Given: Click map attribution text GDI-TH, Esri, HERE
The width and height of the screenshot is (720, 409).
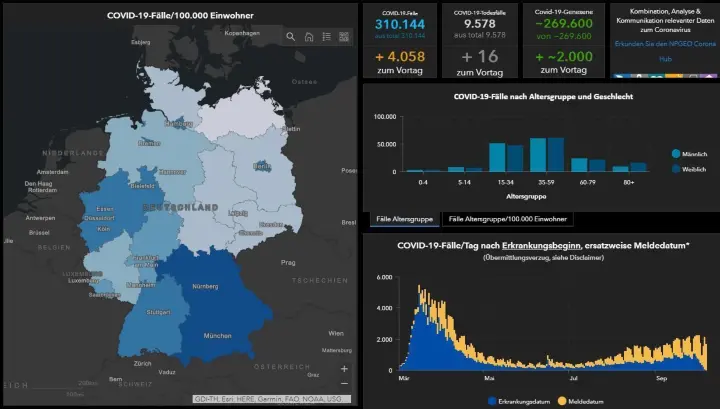Looking at the screenshot, I should [x=269, y=398].
